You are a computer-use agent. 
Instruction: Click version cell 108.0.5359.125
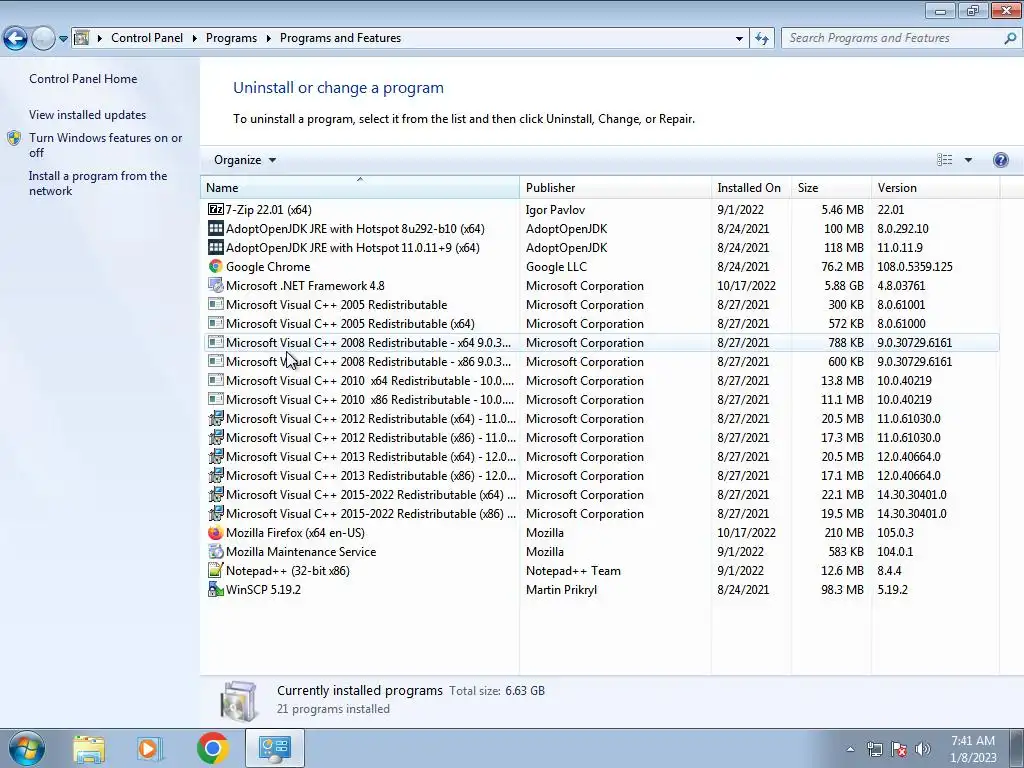(x=915, y=266)
